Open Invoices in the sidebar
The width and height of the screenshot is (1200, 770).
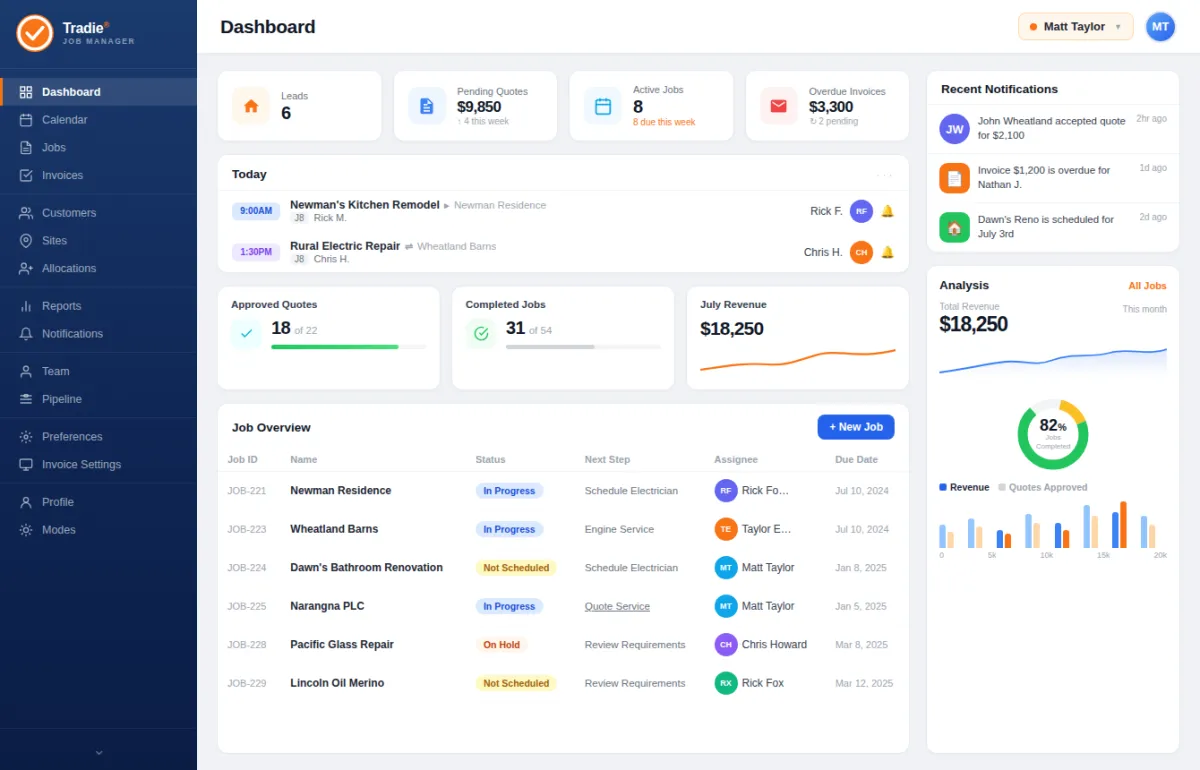tap(98, 175)
